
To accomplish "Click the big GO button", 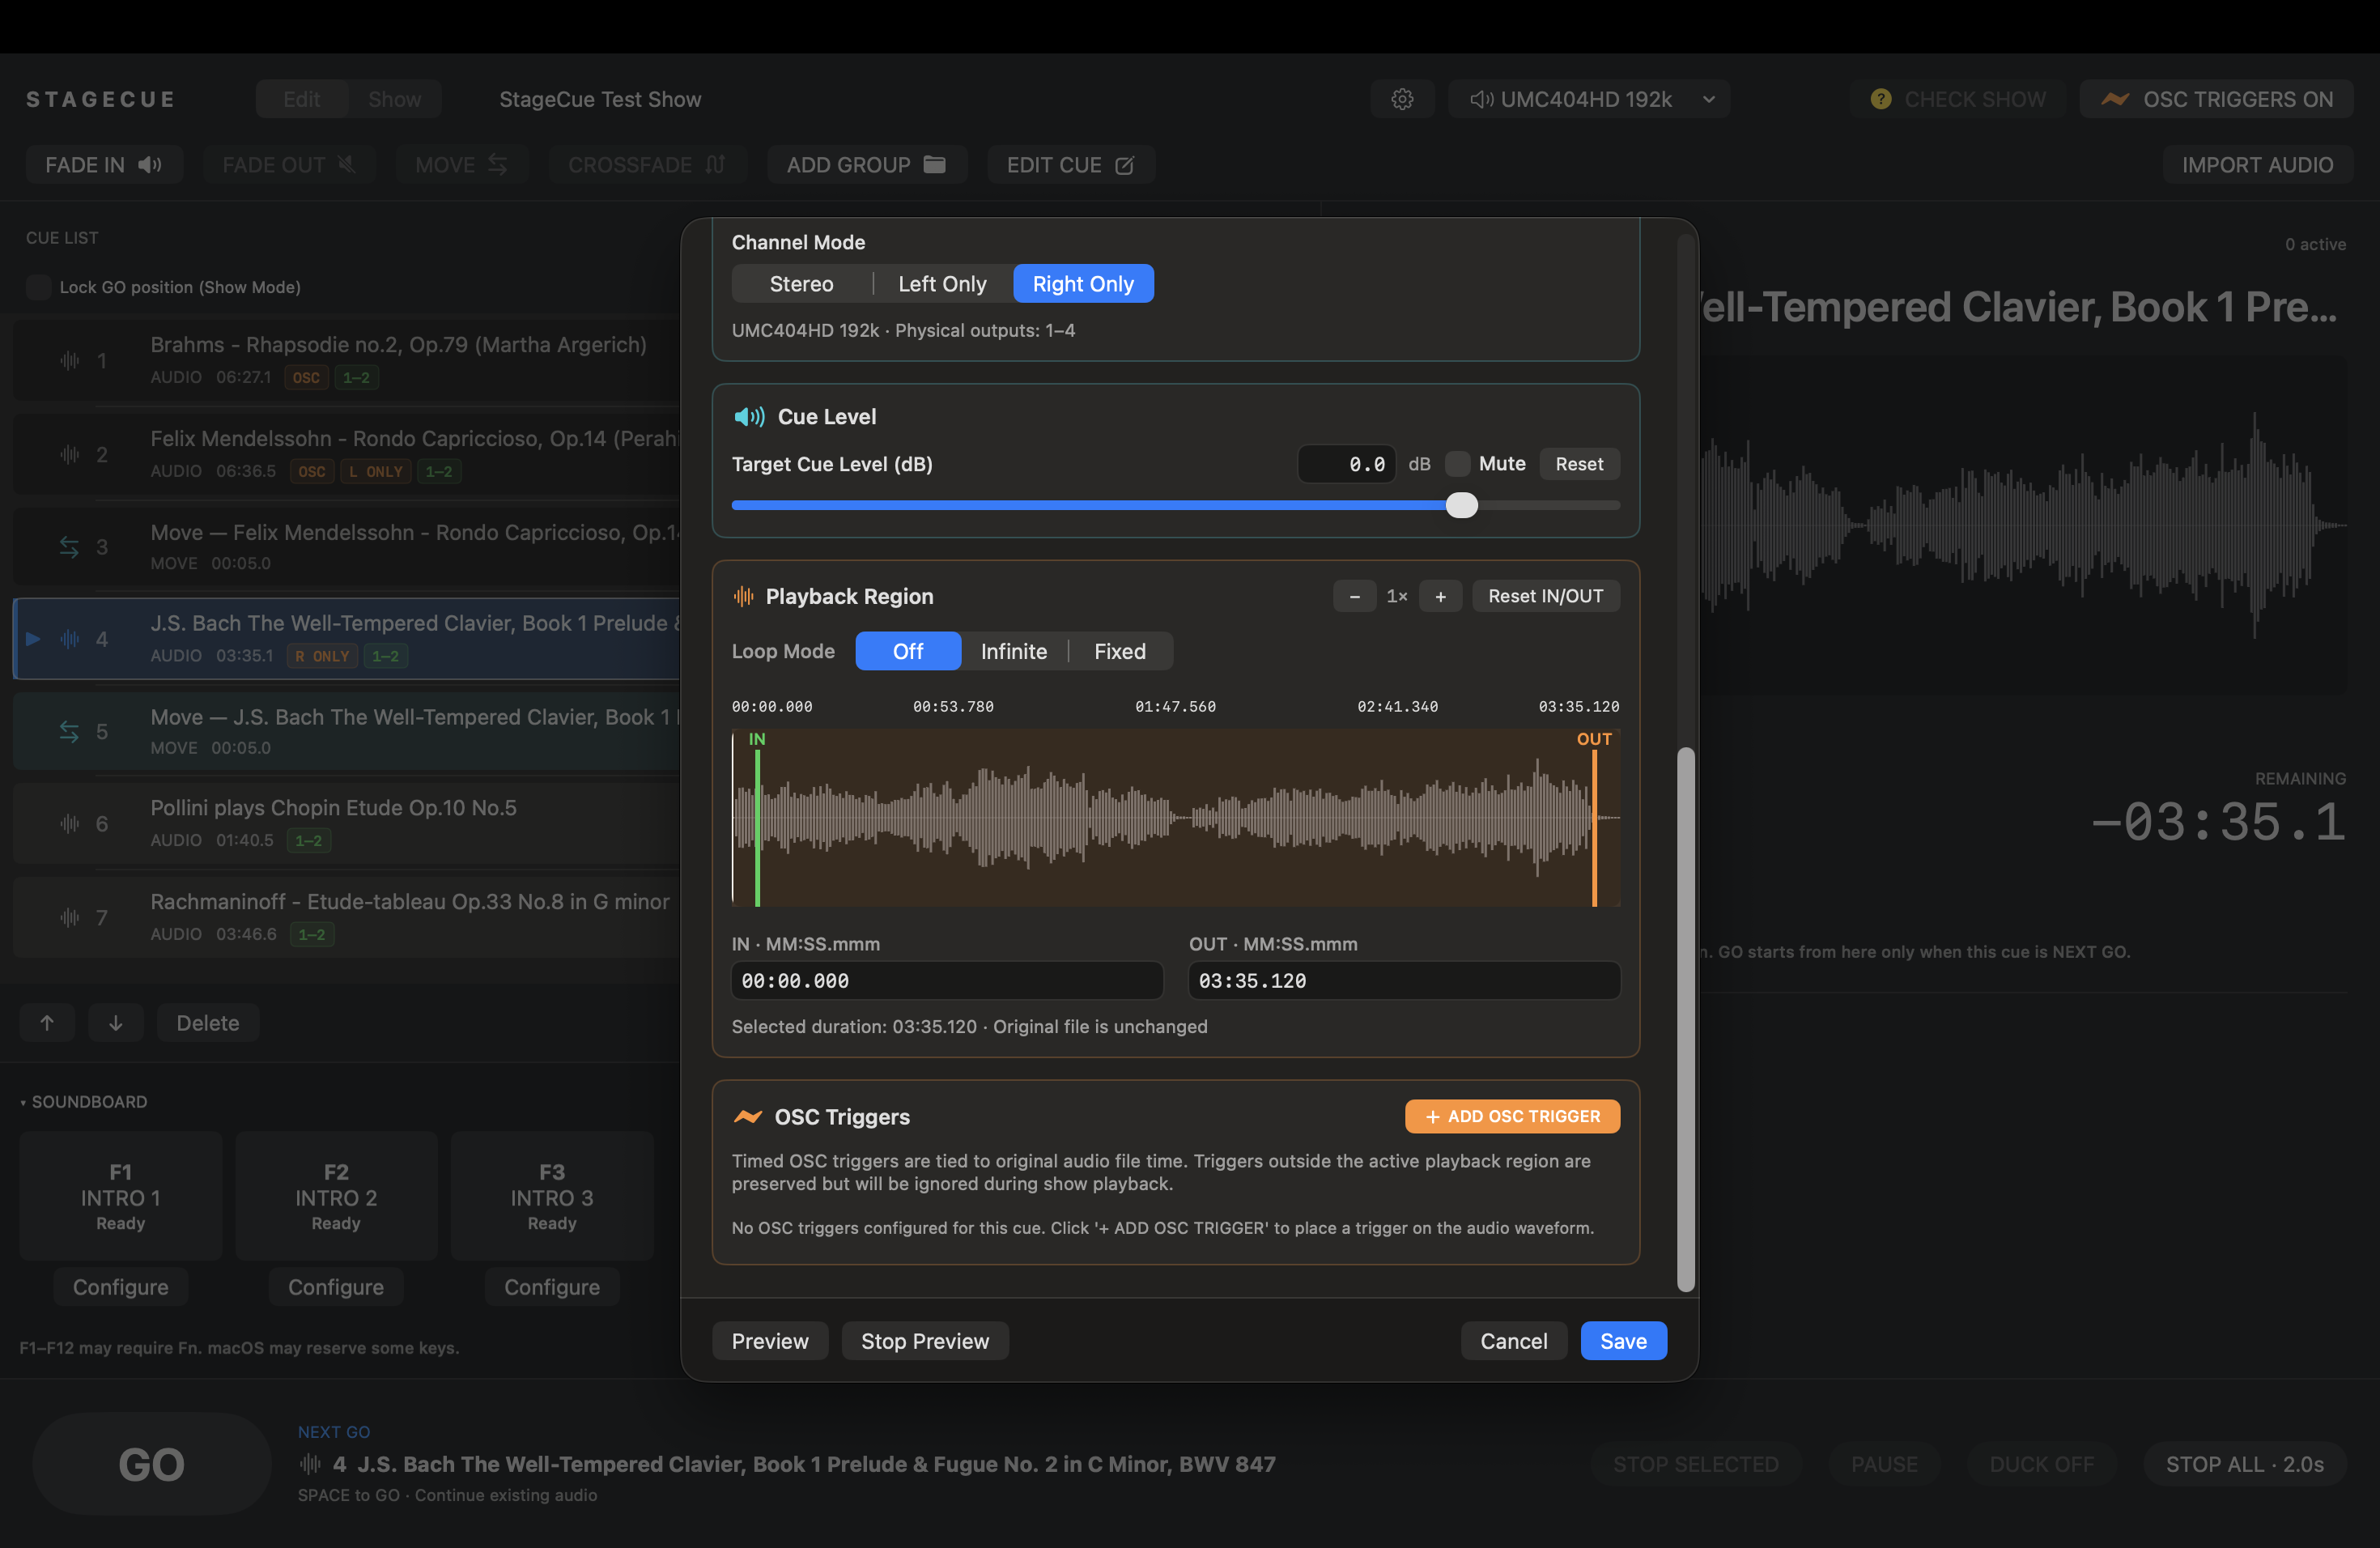I will (x=151, y=1464).
